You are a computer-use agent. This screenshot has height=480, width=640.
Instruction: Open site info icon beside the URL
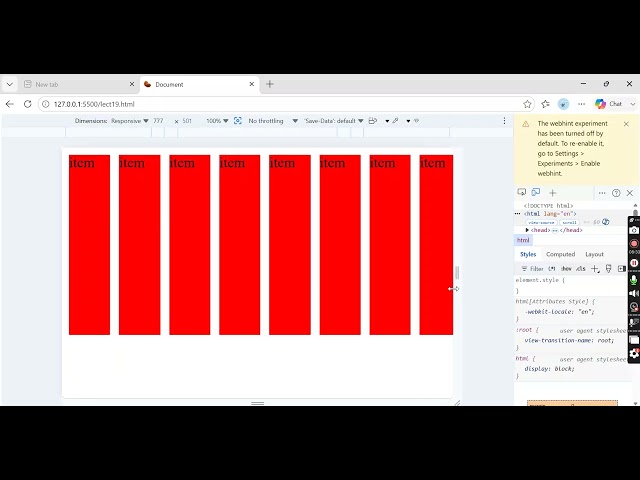(46, 104)
